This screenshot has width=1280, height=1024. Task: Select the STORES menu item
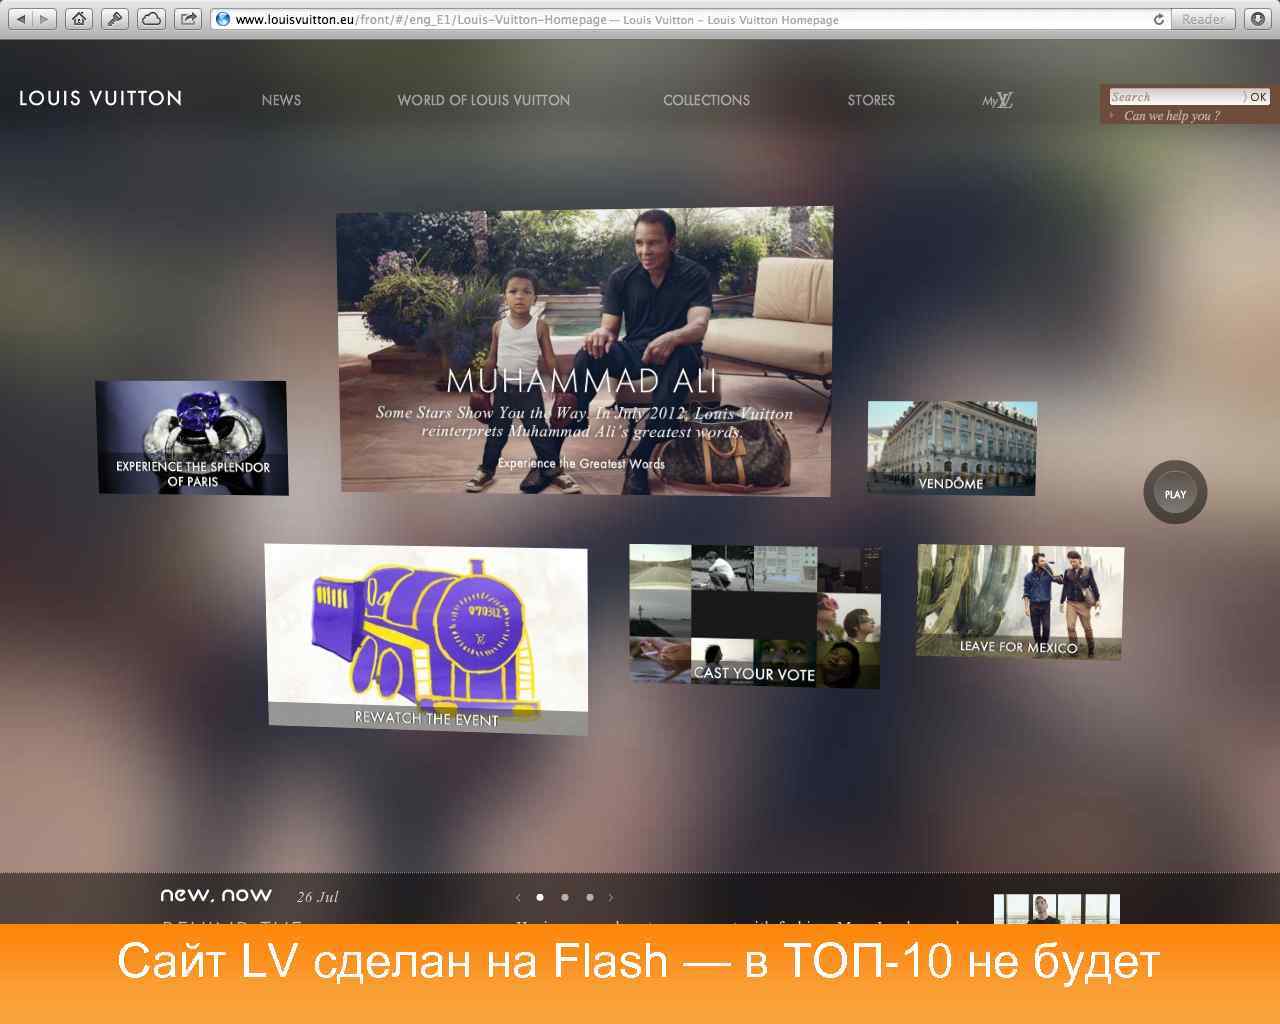[x=870, y=100]
